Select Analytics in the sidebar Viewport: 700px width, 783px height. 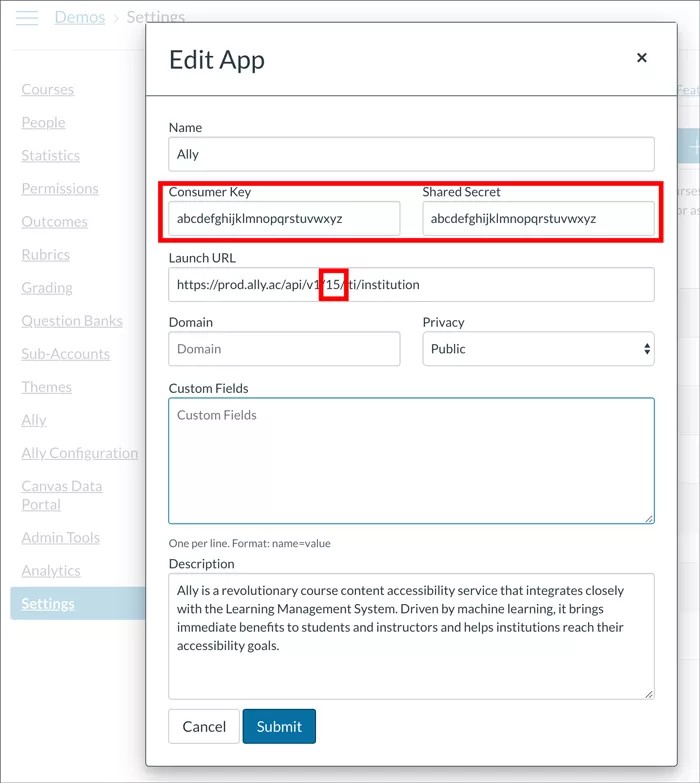coord(51,570)
